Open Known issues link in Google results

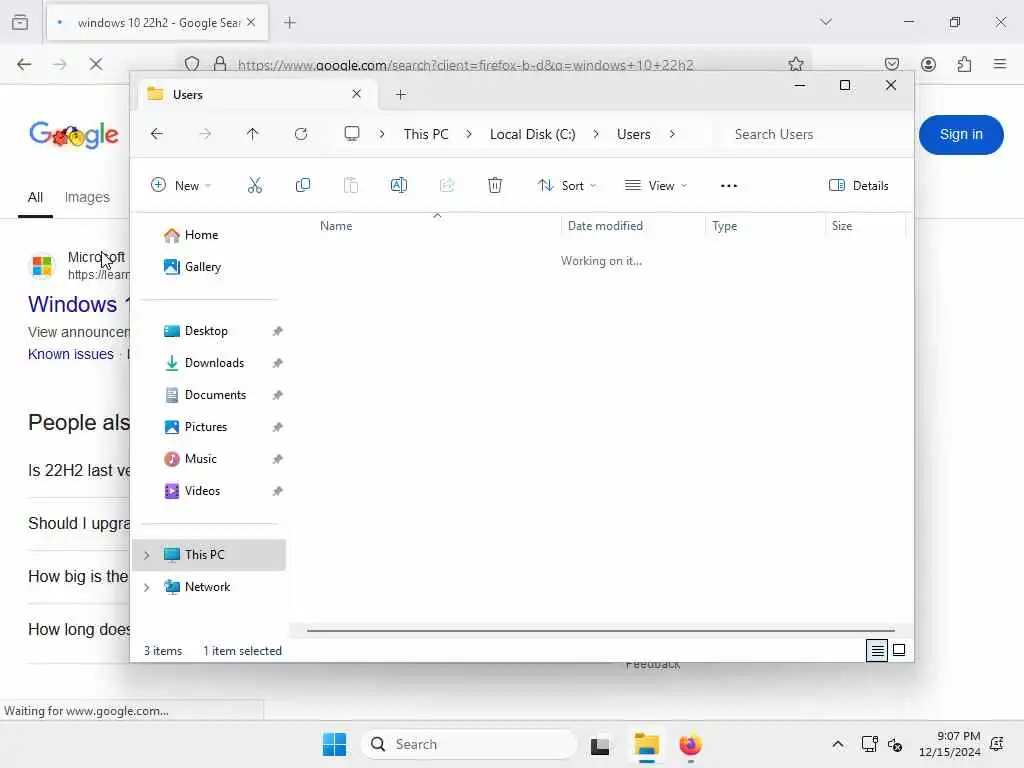tap(71, 354)
